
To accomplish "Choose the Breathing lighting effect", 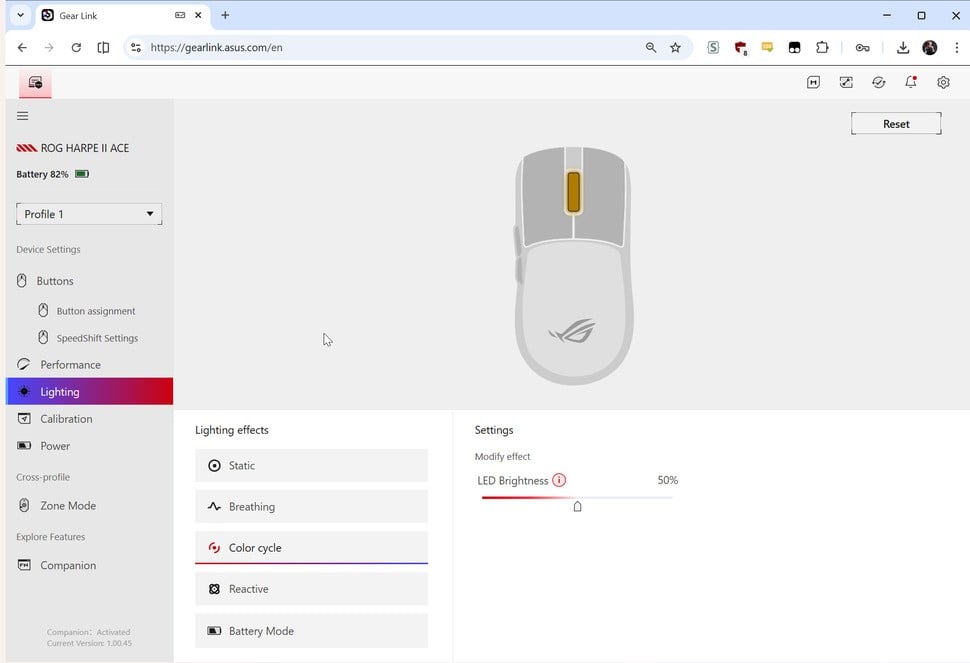I will pos(311,507).
